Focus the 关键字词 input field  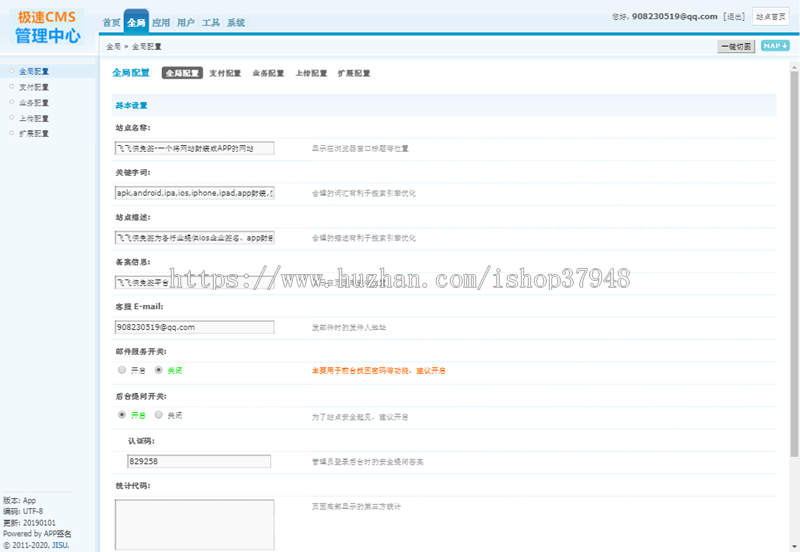tap(194, 193)
